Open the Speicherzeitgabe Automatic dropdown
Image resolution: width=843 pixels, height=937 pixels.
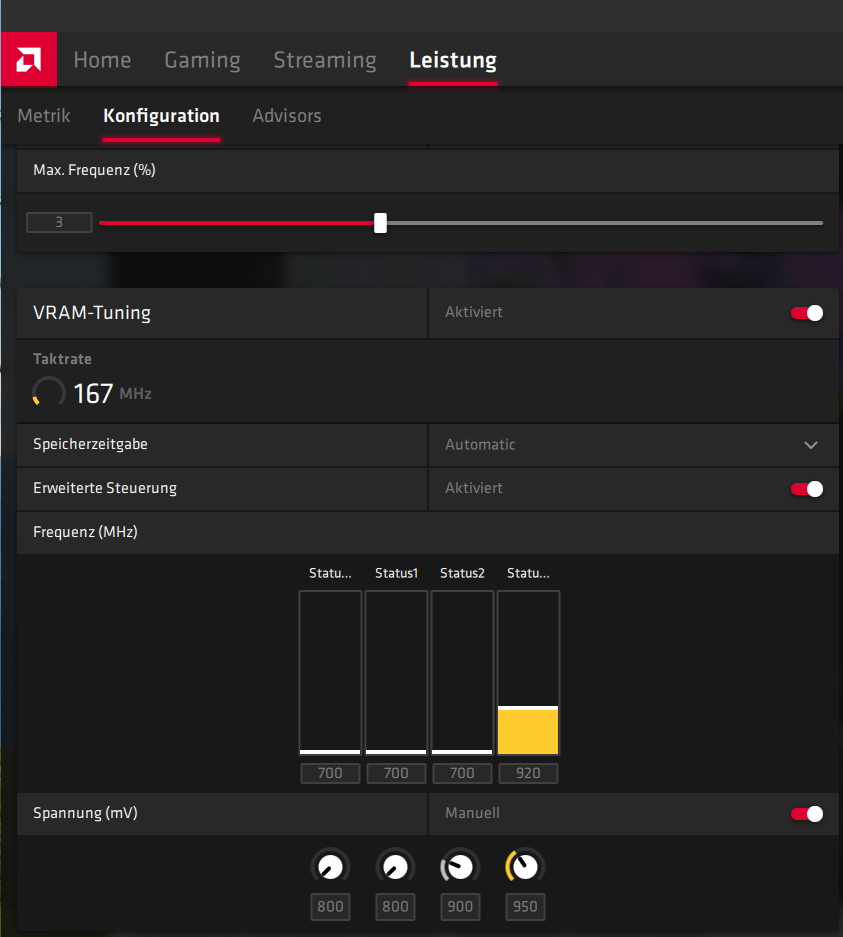tap(633, 445)
